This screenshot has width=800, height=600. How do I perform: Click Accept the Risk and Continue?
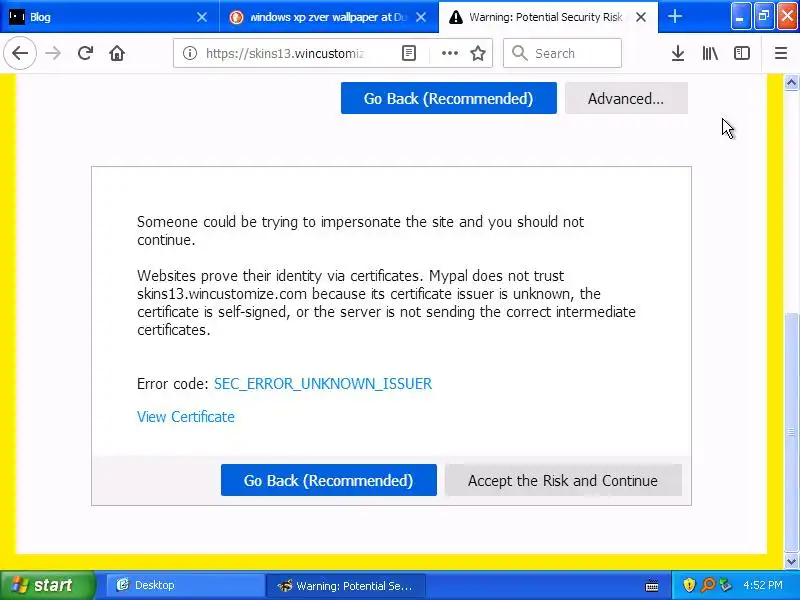pos(563,480)
